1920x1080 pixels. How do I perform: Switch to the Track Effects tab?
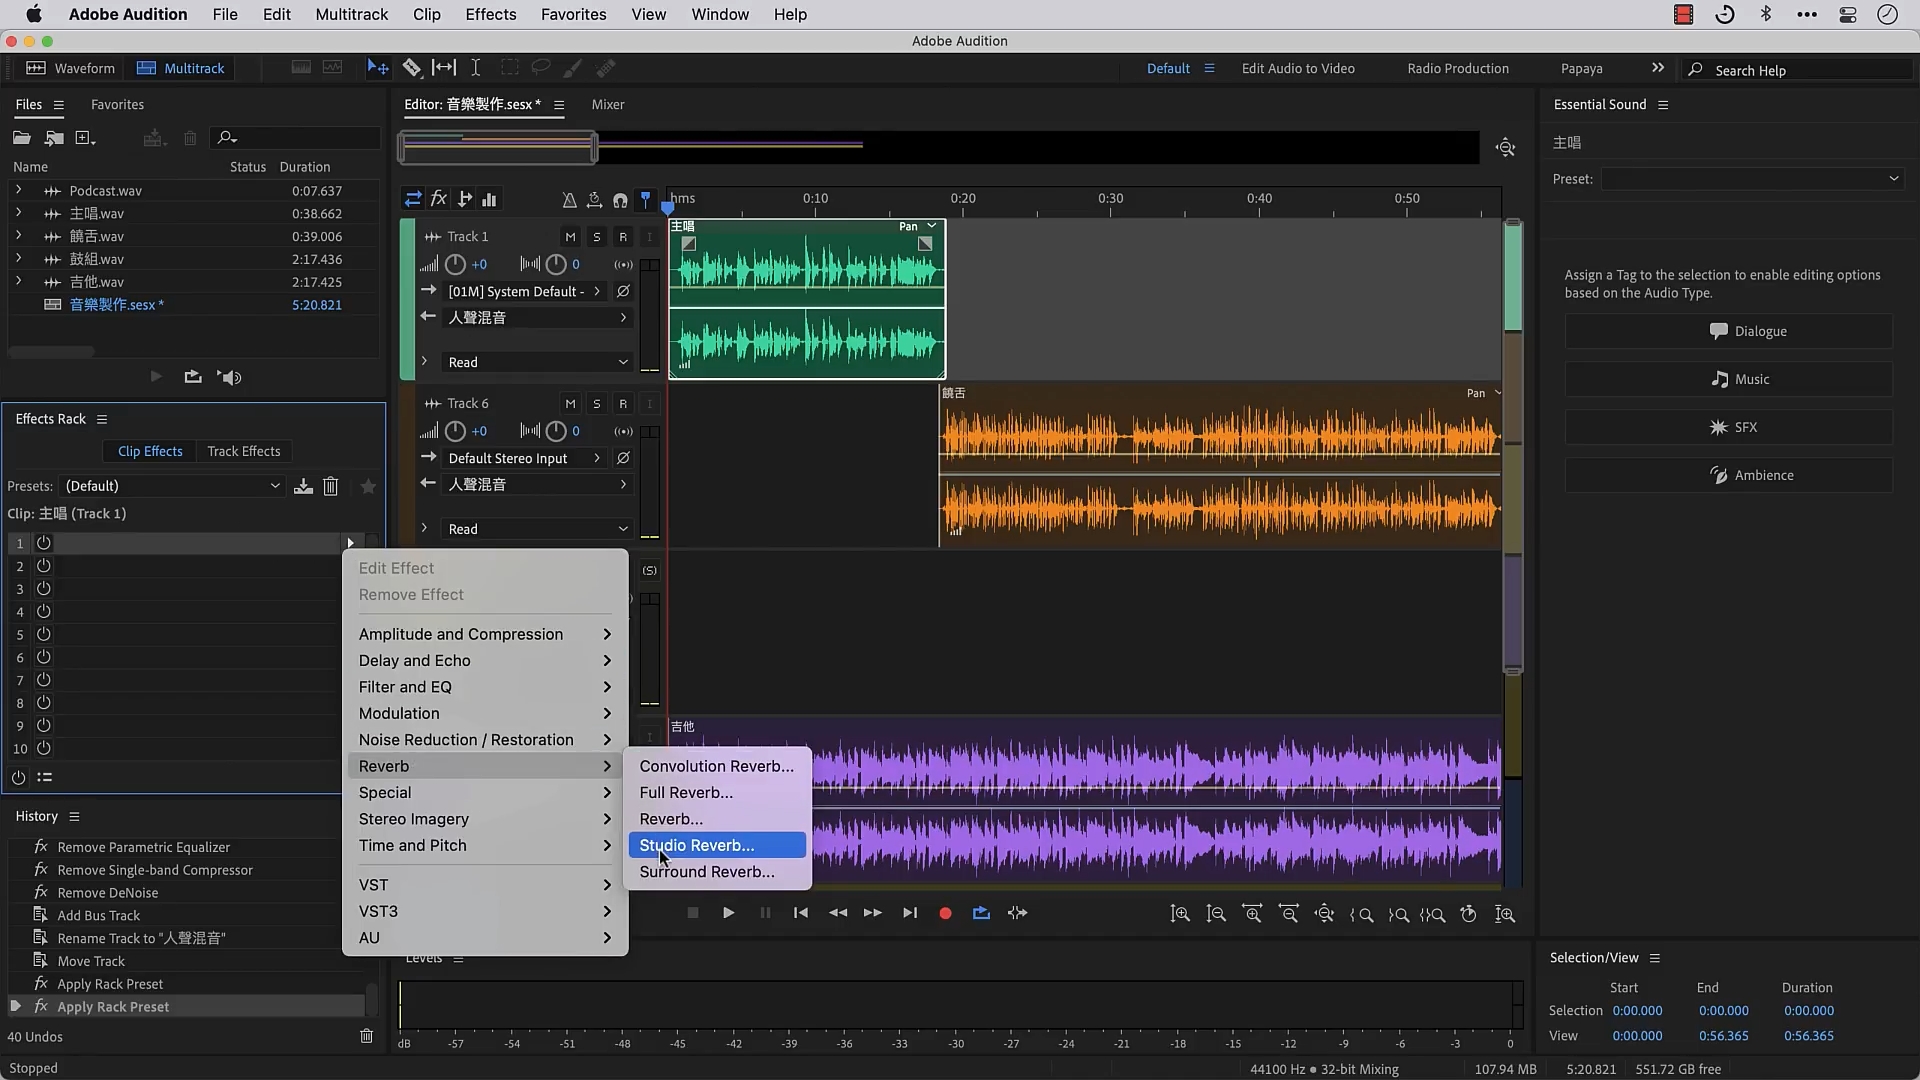(x=243, y=451)
